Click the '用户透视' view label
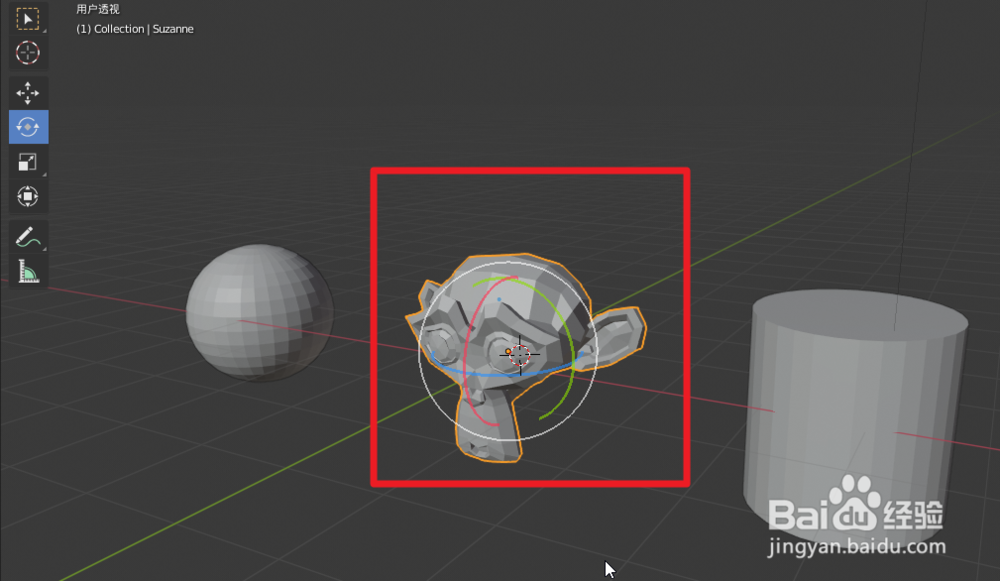Viewport: 1000px width, 581px height. pos(98,9)
